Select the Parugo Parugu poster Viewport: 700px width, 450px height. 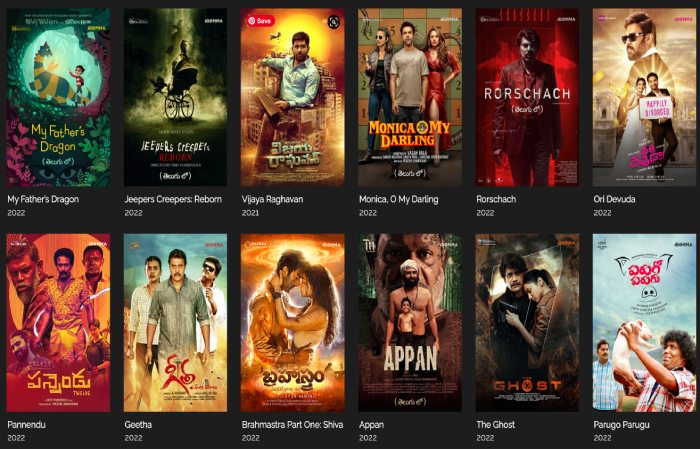(x=645, y=323)
